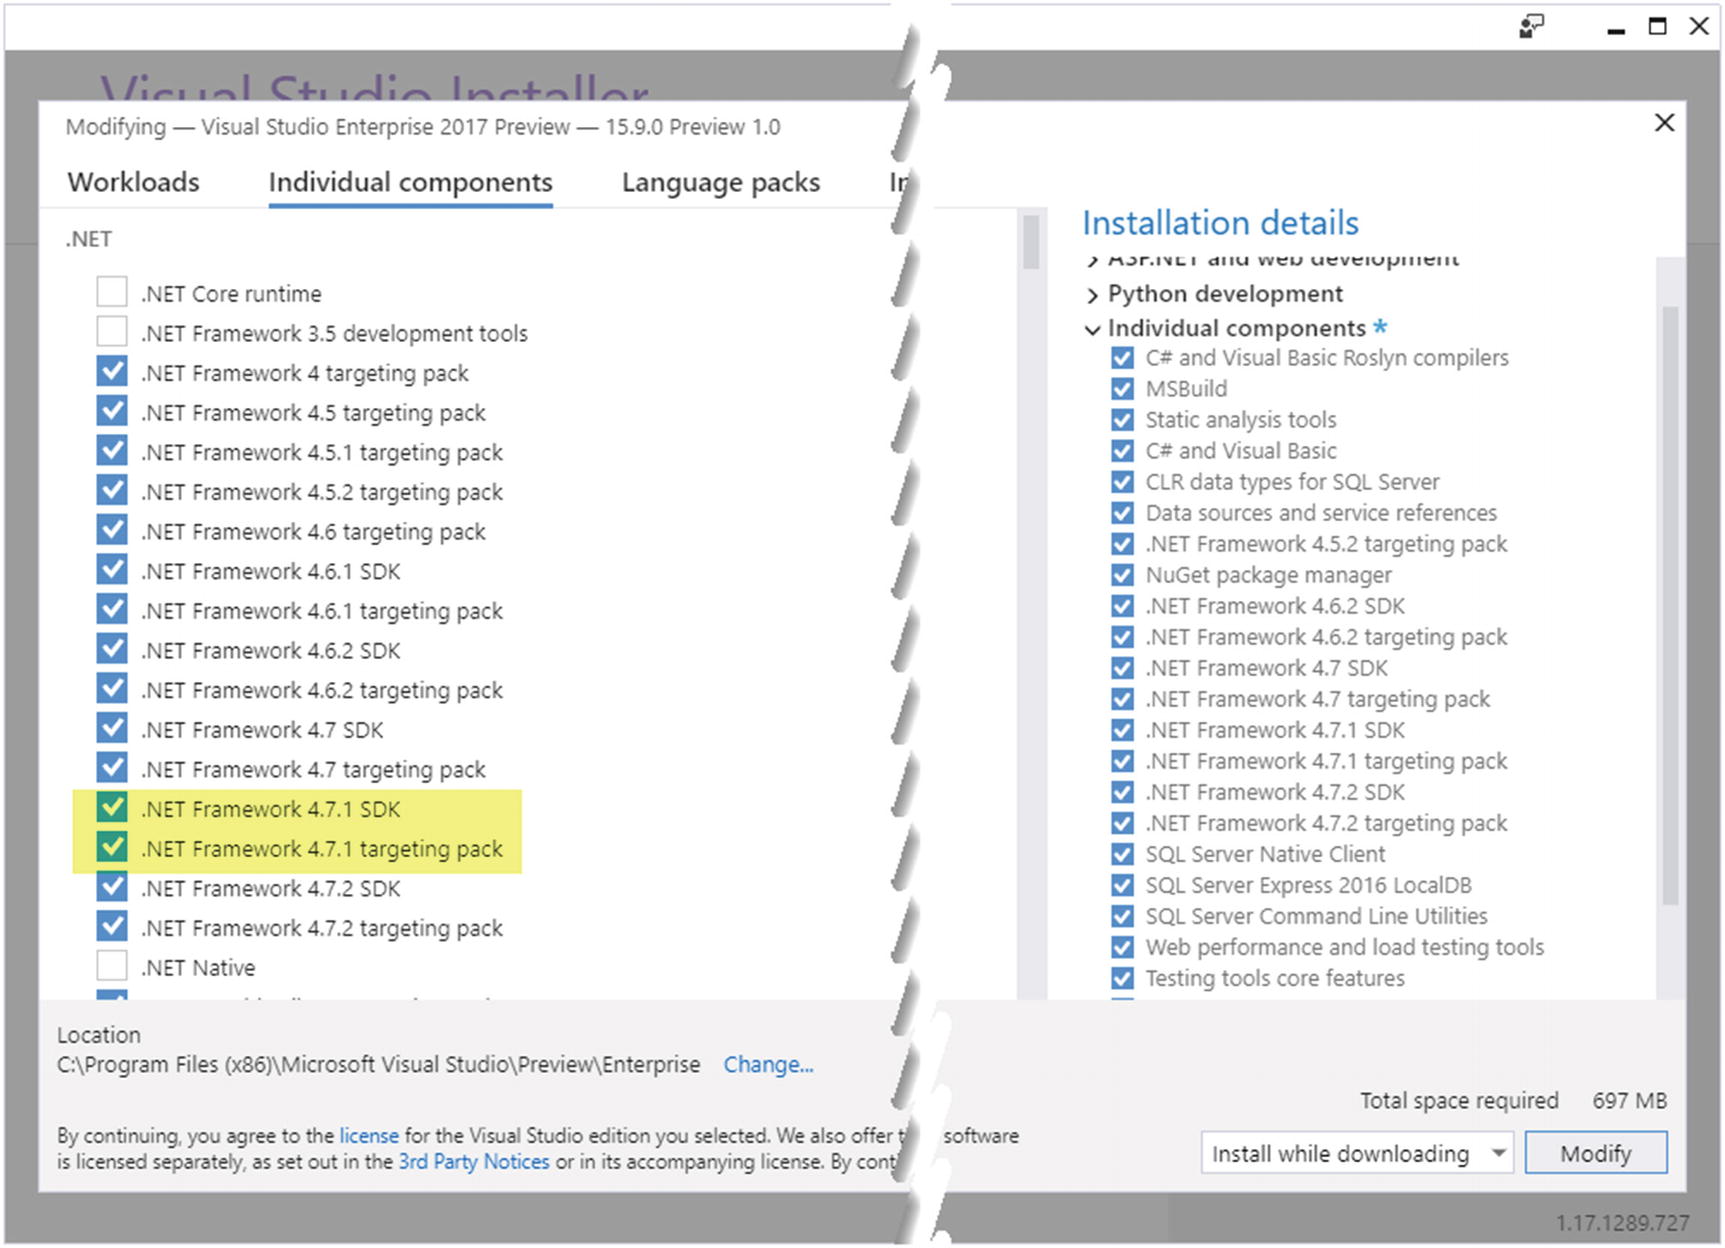
Task: Click the Installation details heading
Action: [1220, 222]
